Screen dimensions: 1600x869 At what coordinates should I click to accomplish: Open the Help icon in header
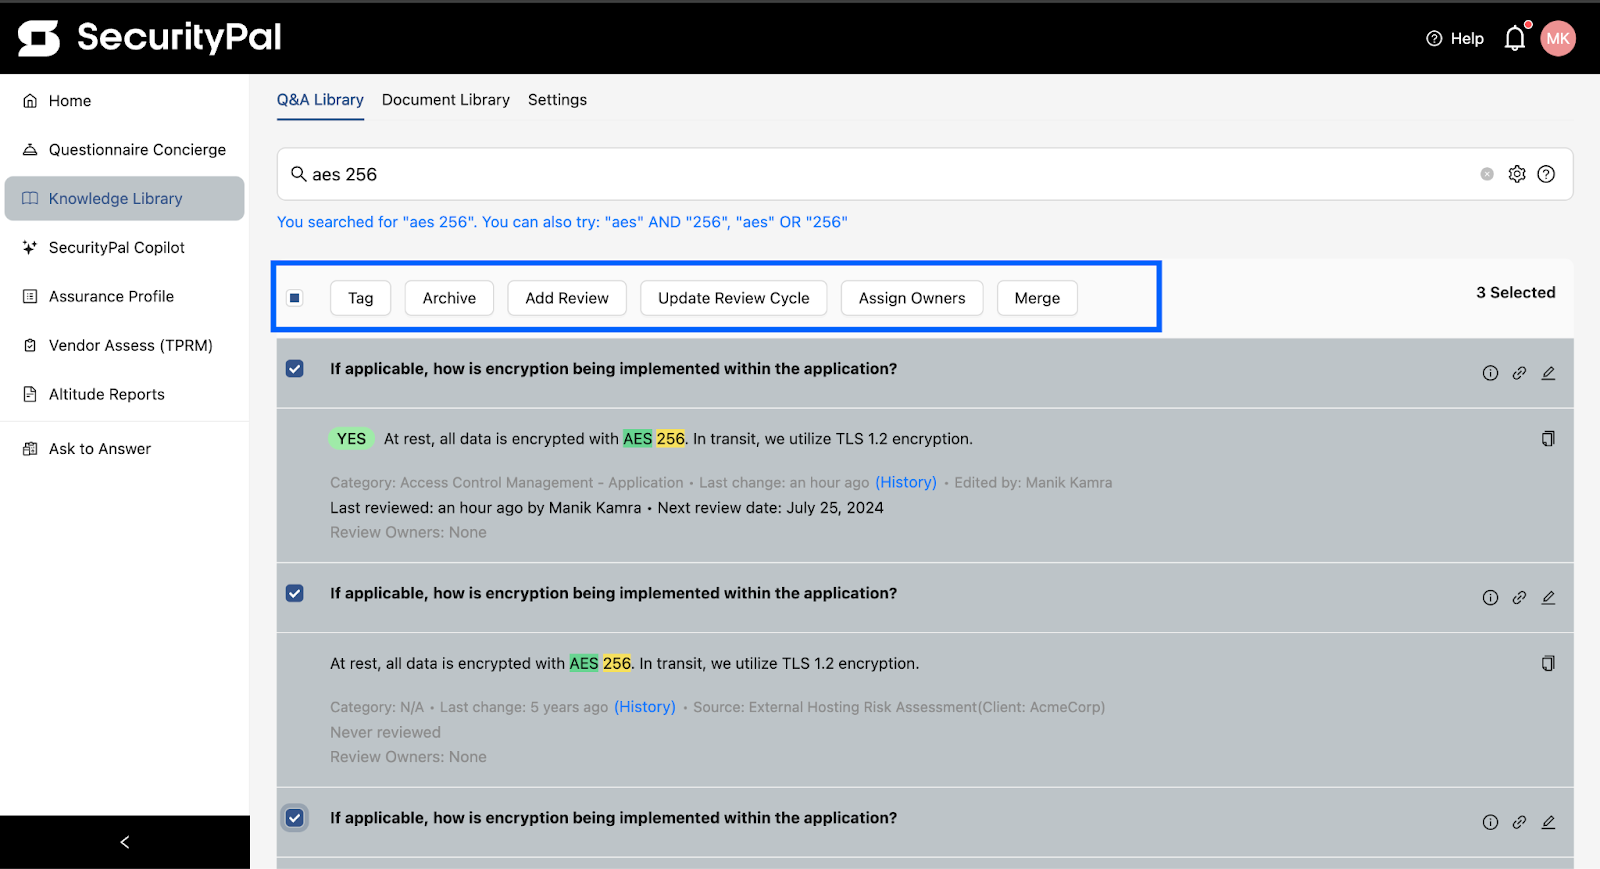pyautogui.click(x=1434, y=39)
